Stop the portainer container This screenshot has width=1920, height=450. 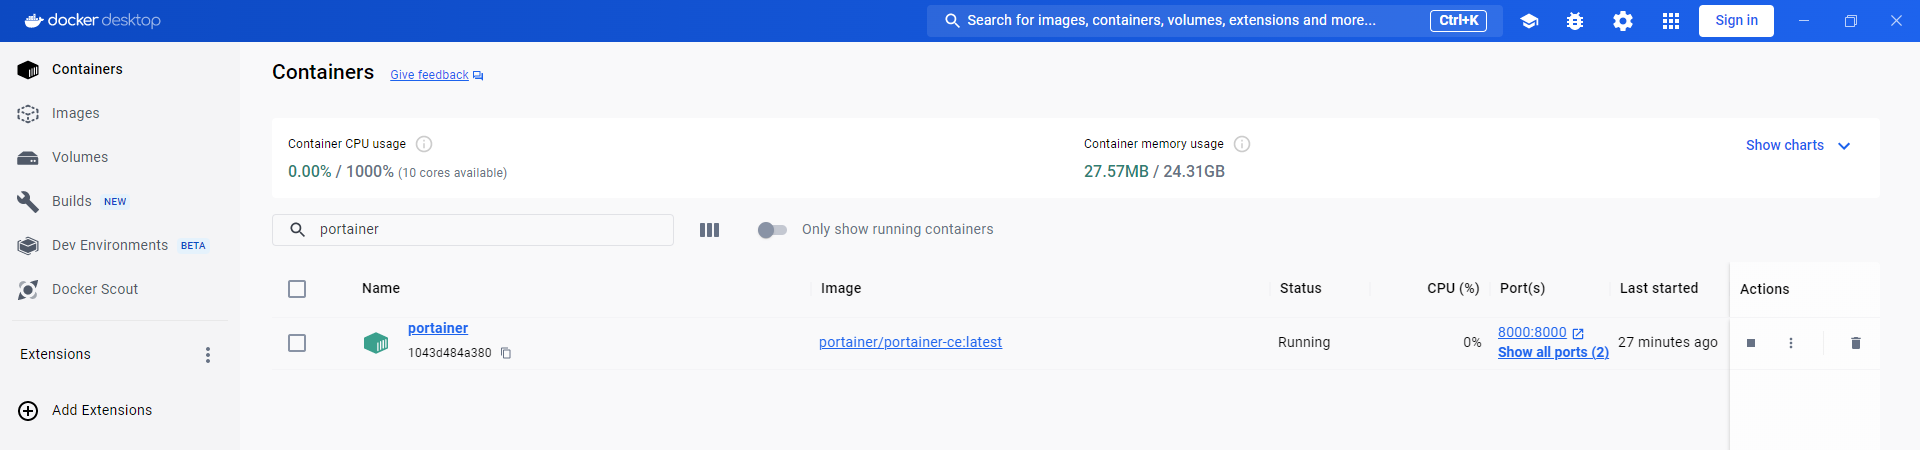[1751, 343]
